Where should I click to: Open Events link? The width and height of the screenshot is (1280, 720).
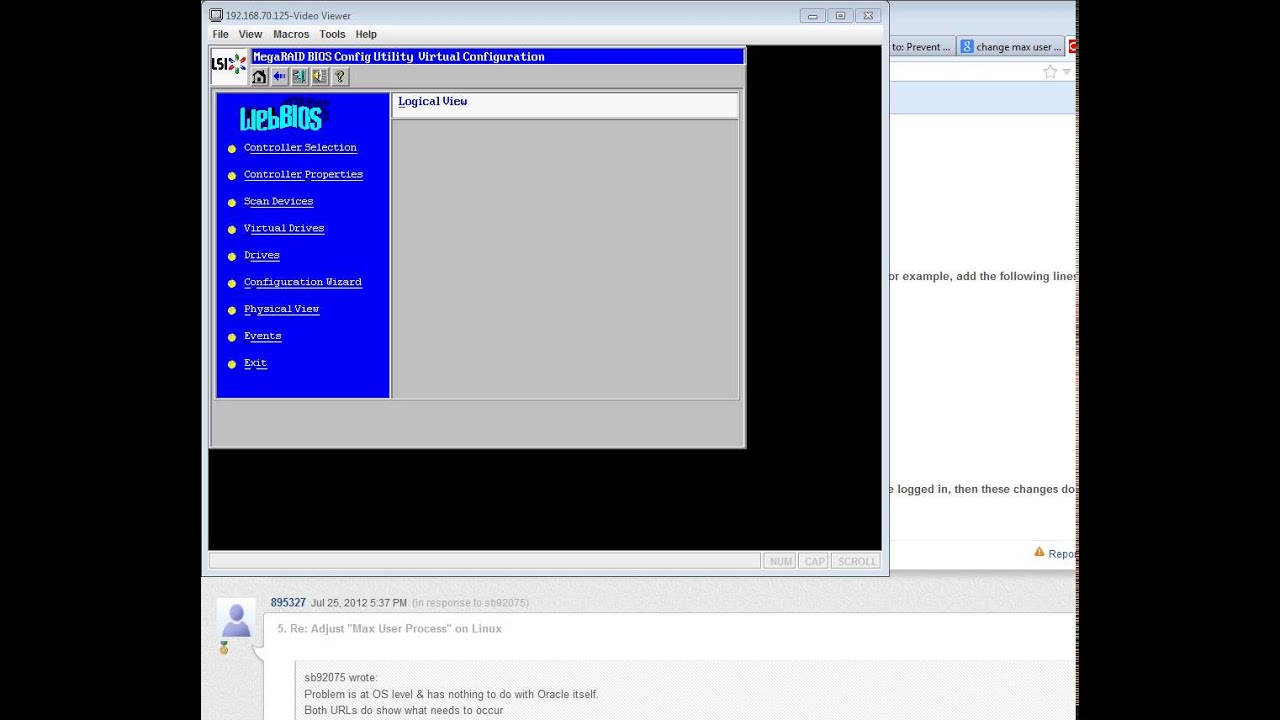[x=262, y=337]
